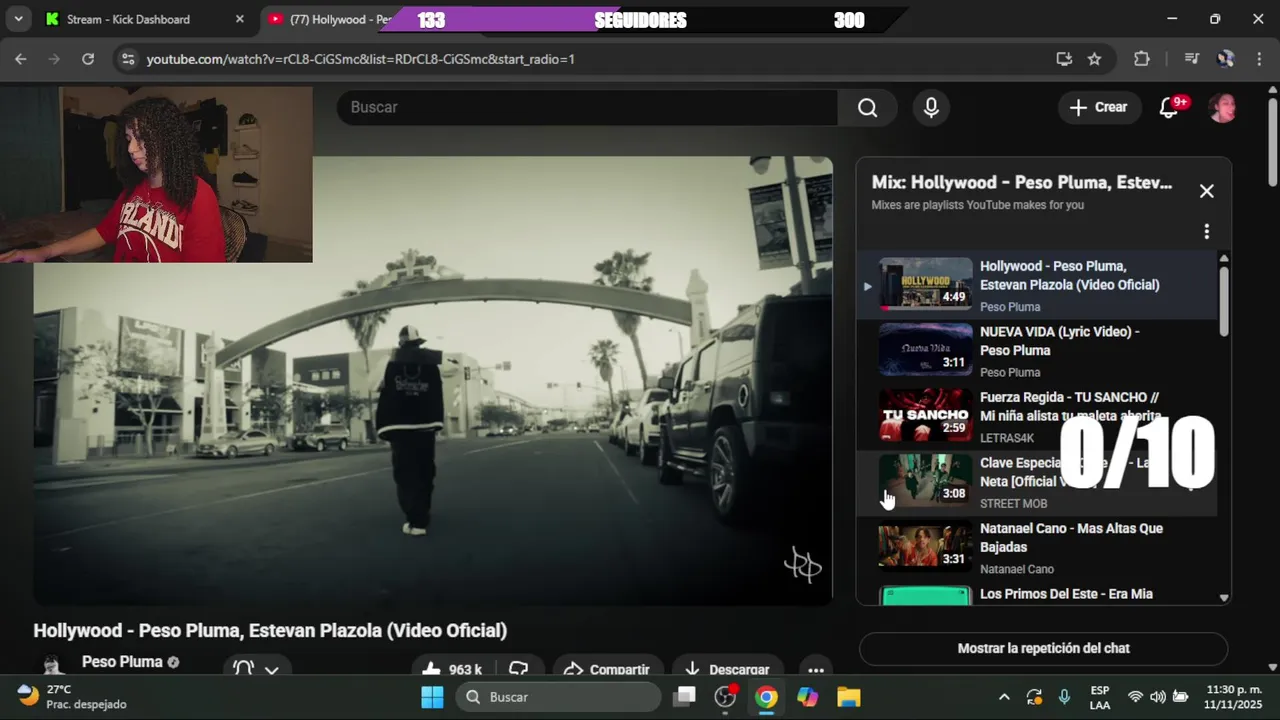Viewport: 1280px width, 720px height.
Task: Click the Windows taskbar Buscar search box
Action: pos(558,697)
